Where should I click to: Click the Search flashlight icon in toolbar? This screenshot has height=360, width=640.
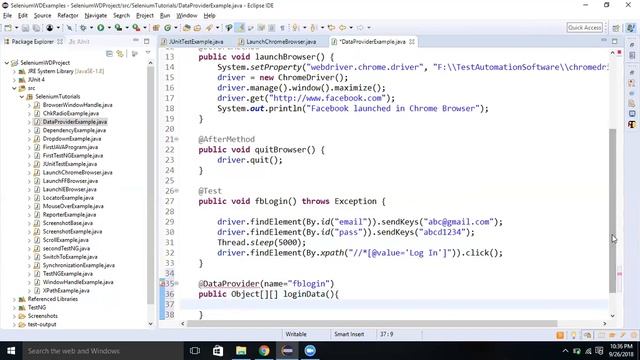tap(209, 28)
